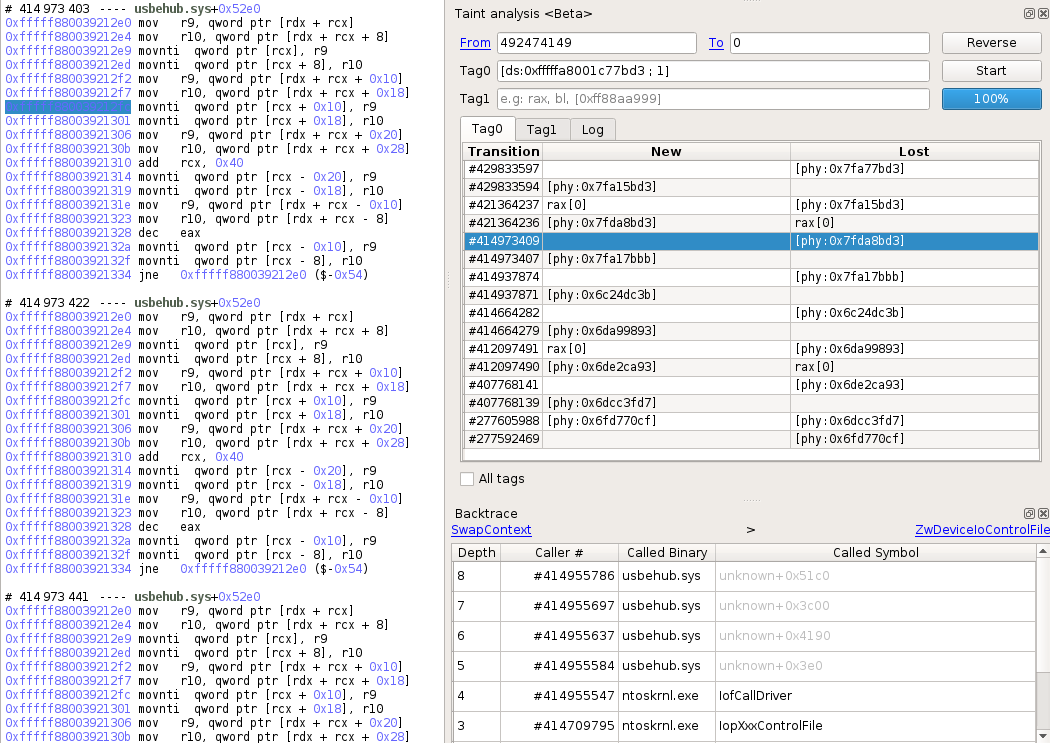Image resolution: width=1050 pixels, height=743 pixels.
Task: Select the Tag0 tab
Action: (487, 129)
